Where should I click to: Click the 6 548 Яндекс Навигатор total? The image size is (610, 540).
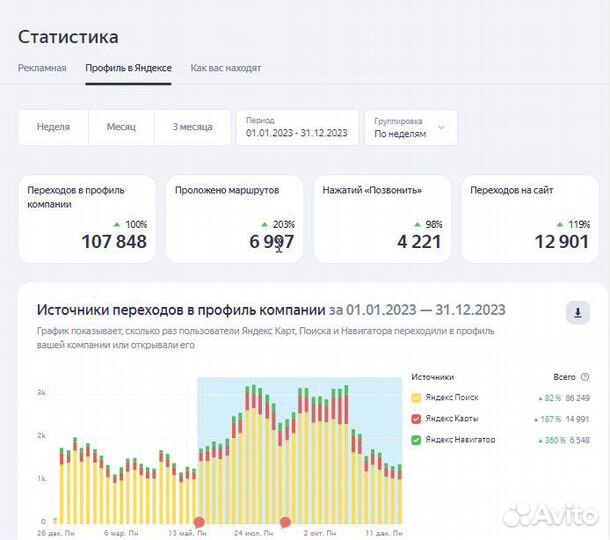click(x=580, y=440)
